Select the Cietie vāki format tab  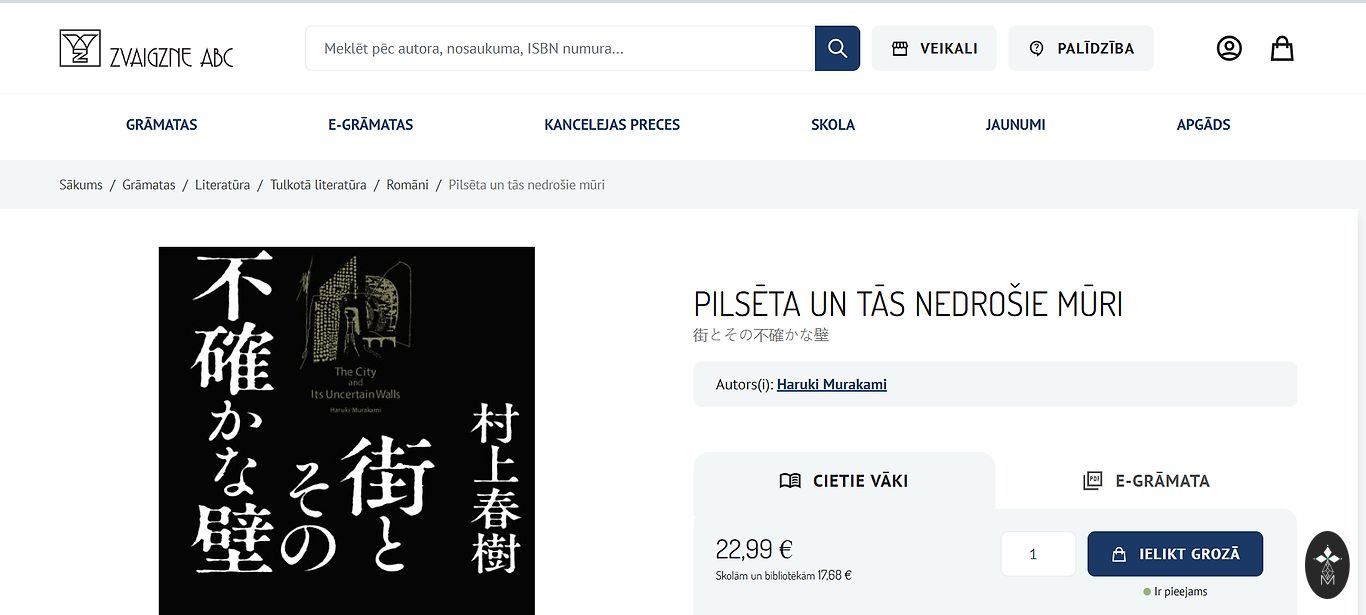tap(844, 481)
